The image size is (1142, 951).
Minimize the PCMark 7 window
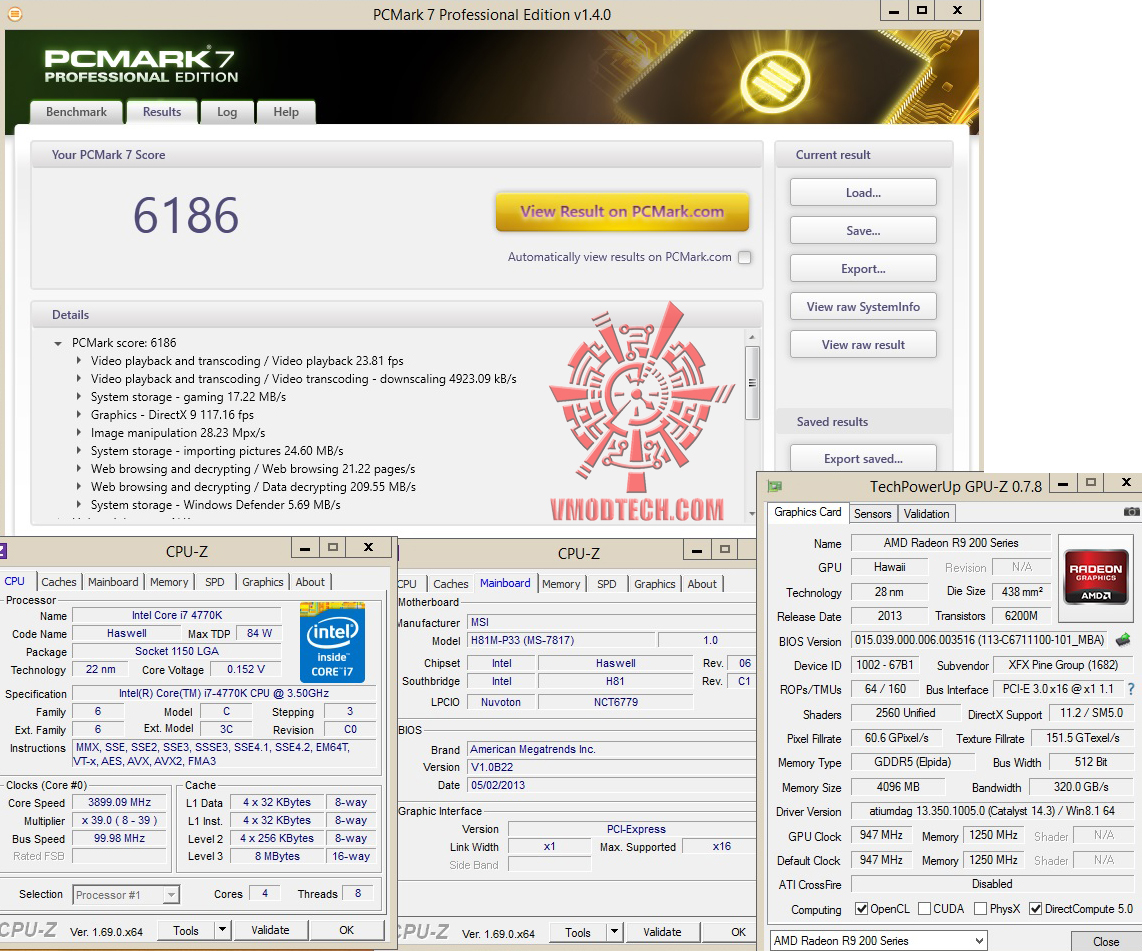click(894, 11)
